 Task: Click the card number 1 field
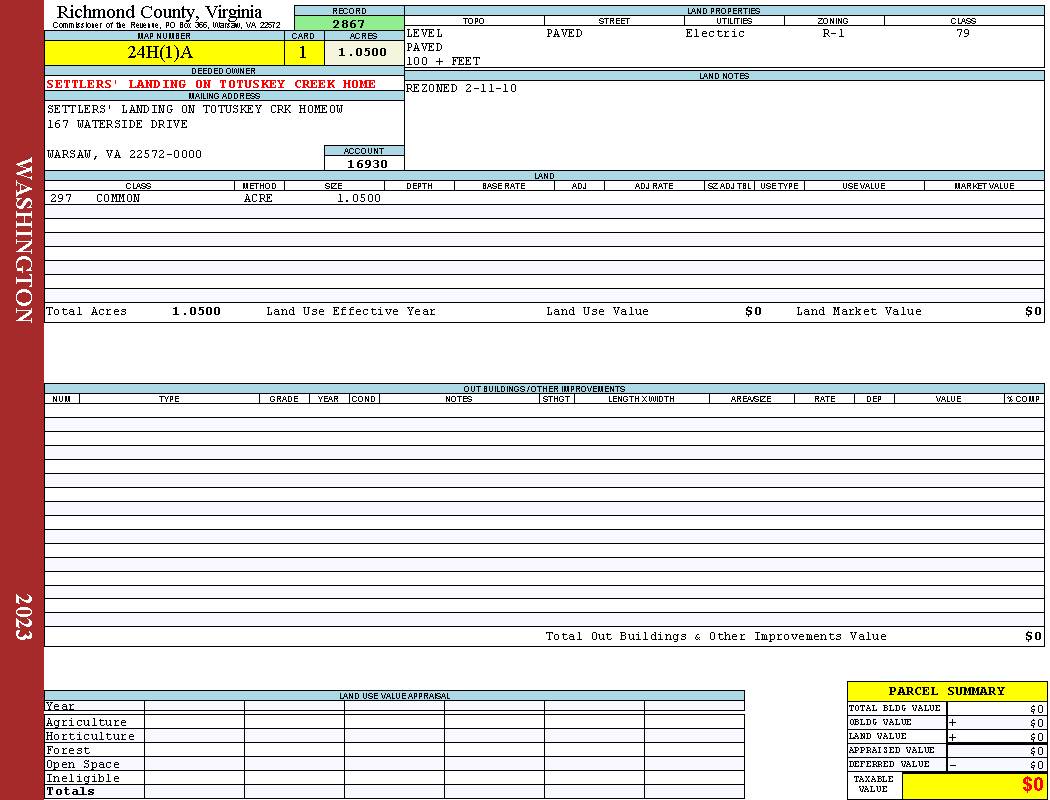pos(303,52)
